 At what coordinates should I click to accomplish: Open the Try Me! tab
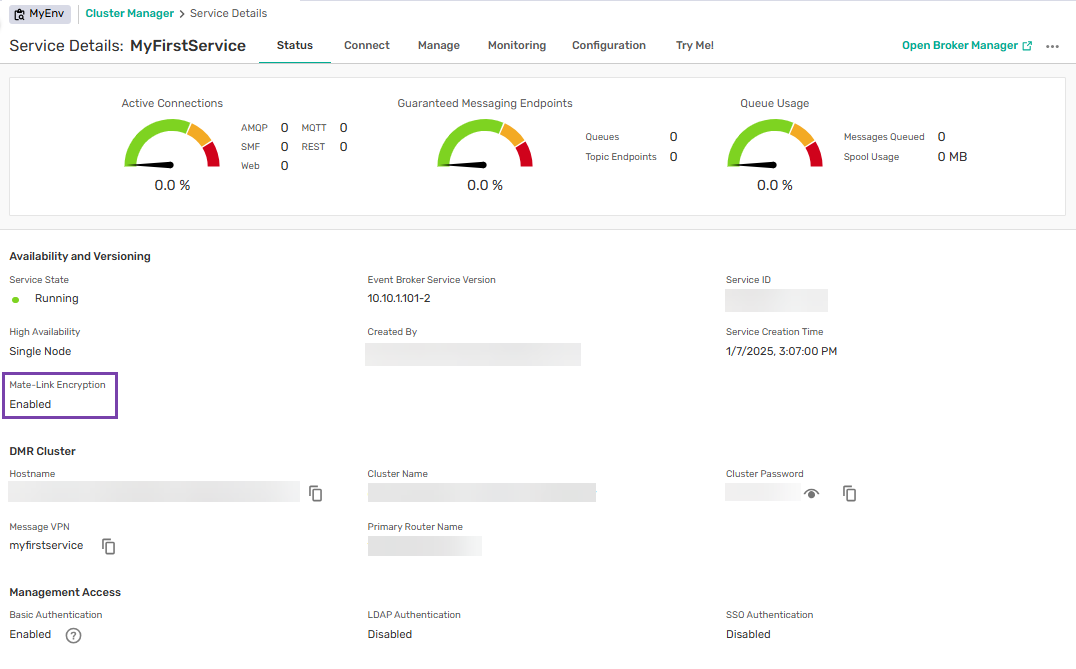coord(694,46)
